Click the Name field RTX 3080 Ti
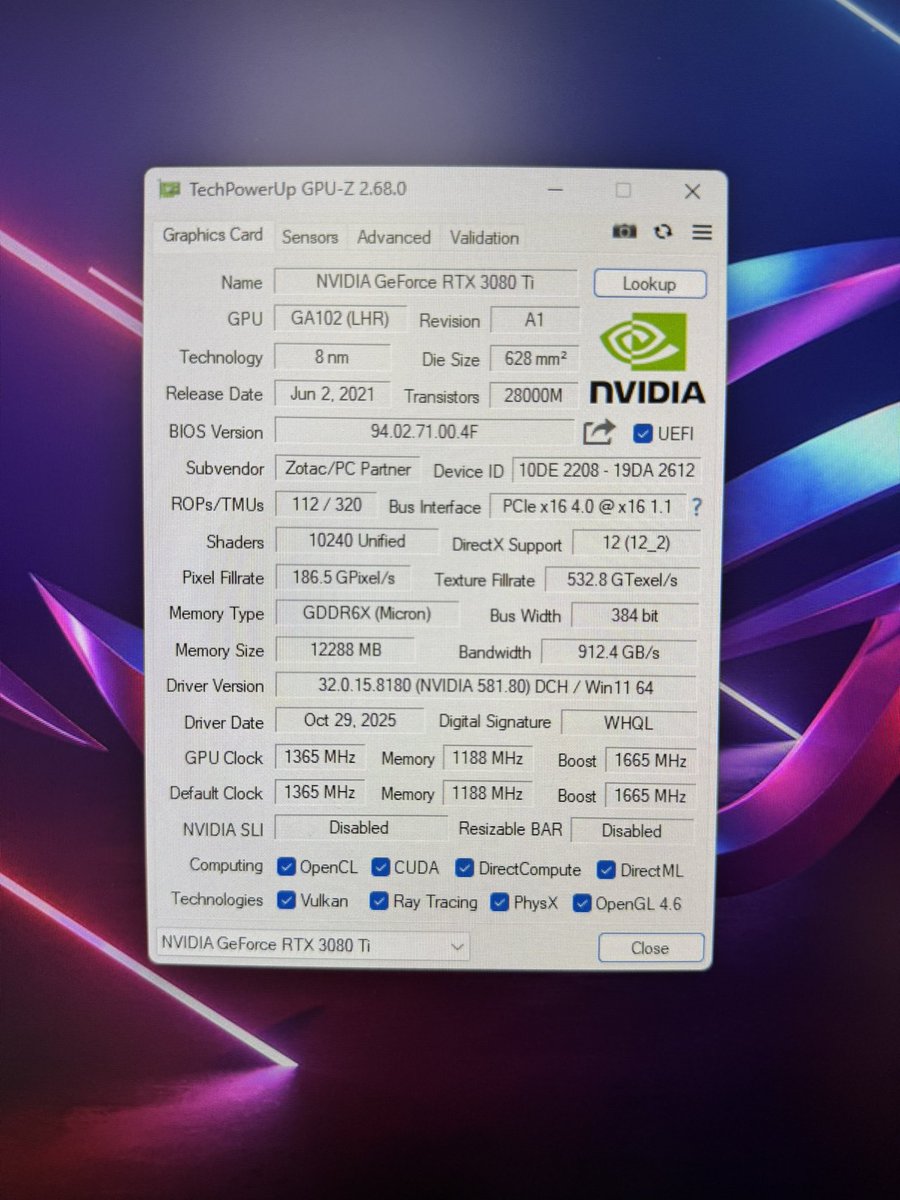900x1200 pixels. (425, 282)
